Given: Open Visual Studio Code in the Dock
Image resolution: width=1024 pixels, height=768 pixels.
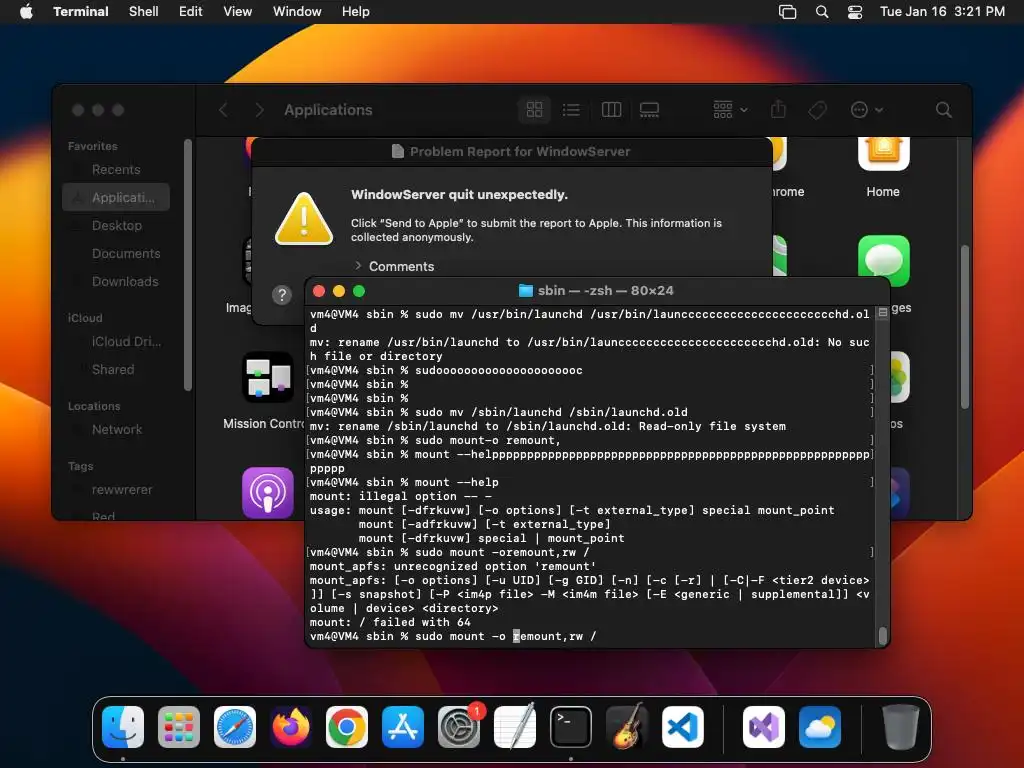Looking at the screenshot, I should click(x=682, y=727).
